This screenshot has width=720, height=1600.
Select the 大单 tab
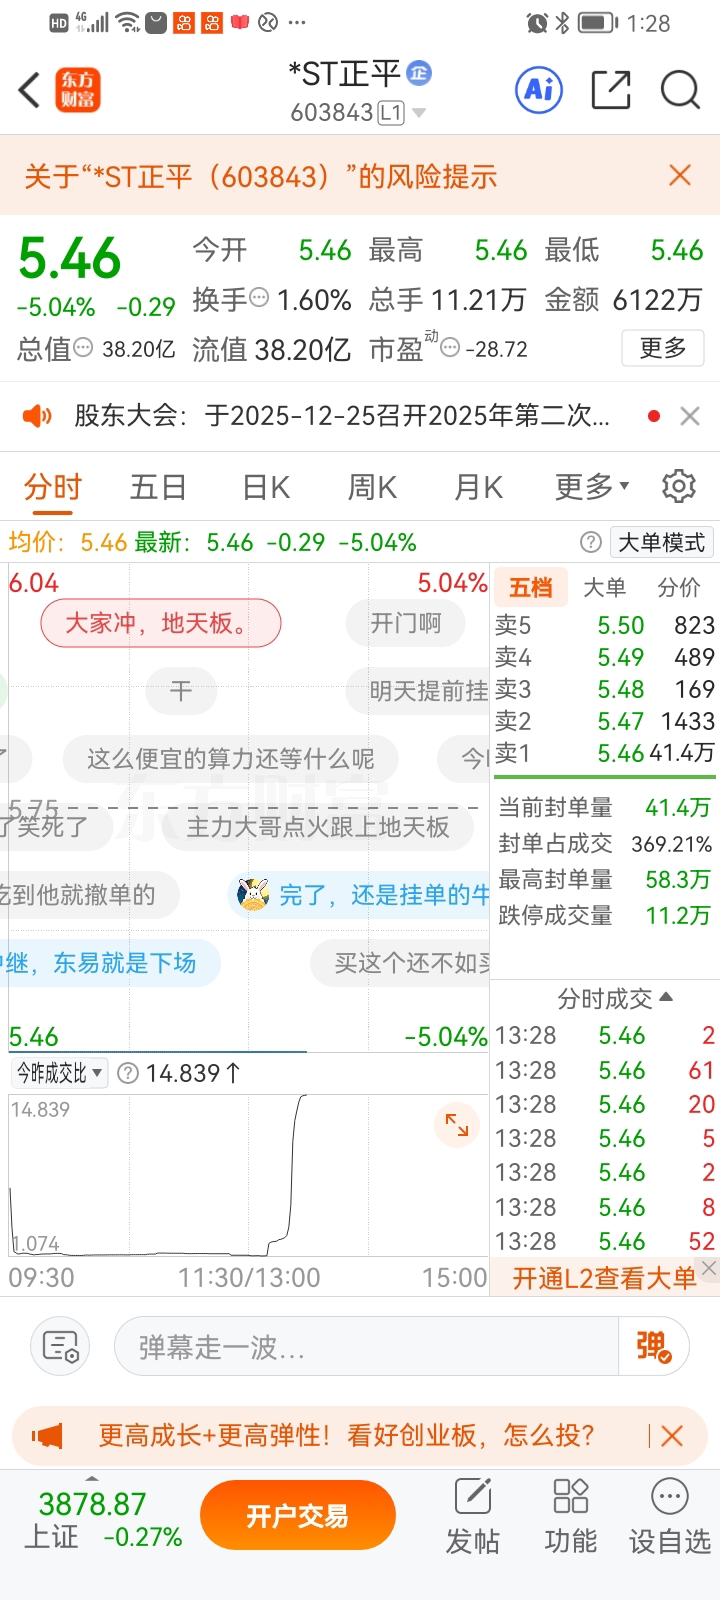click(x=604, y=587)
